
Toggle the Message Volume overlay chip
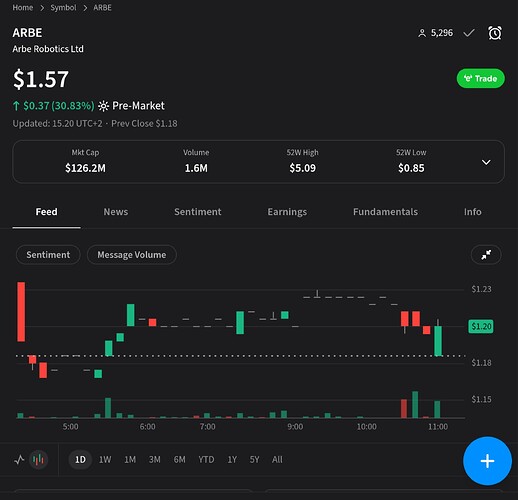(132, 255)
